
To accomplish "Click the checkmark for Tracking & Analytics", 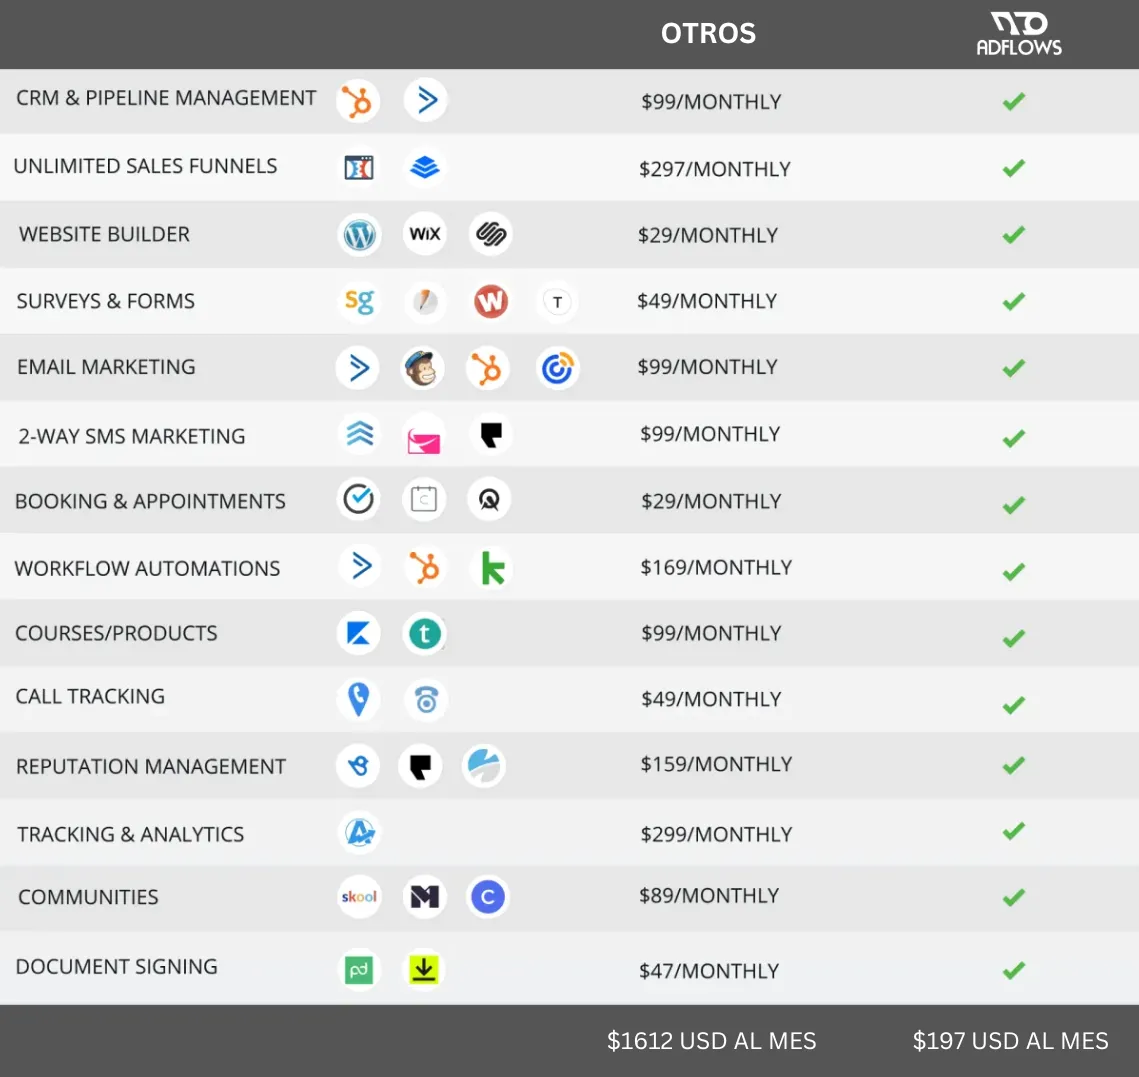I will click(1014, 831).
